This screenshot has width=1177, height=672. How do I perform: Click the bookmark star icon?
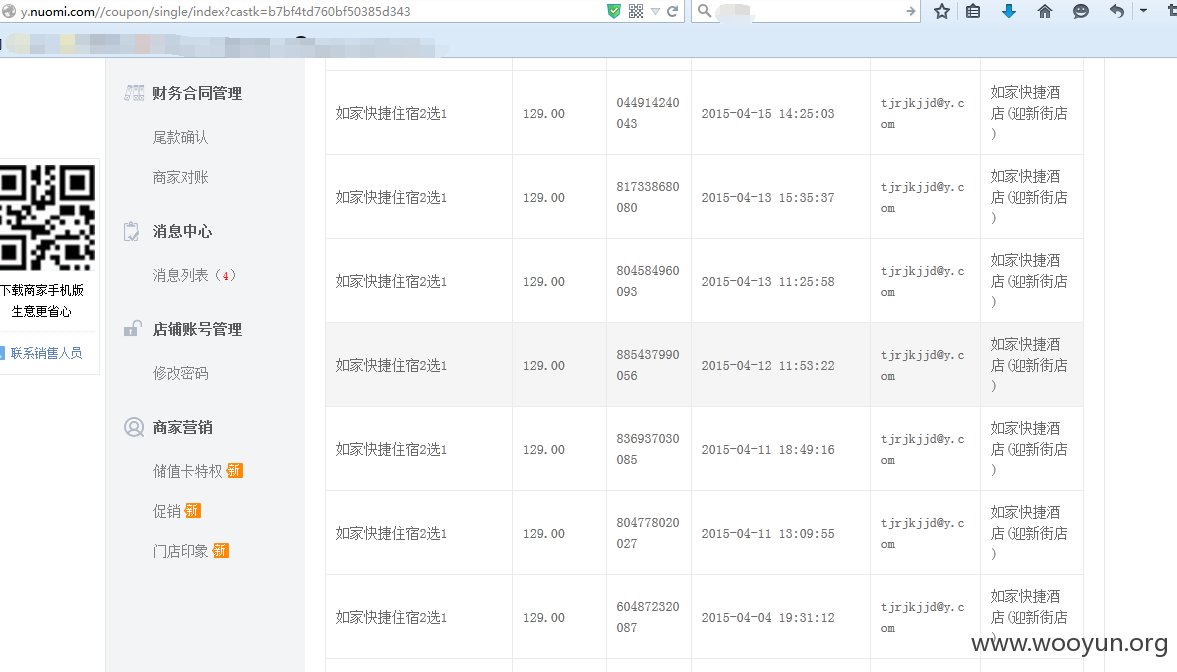pyautogui.click(x=942, y=11)
